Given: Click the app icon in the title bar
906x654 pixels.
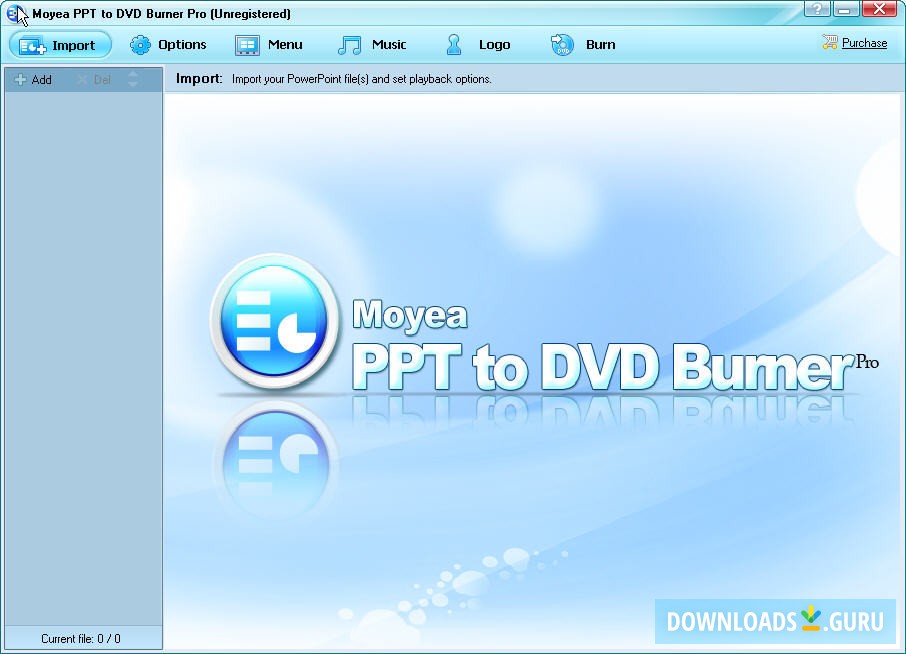Looking at the screenshot, I should pos(14,13).
